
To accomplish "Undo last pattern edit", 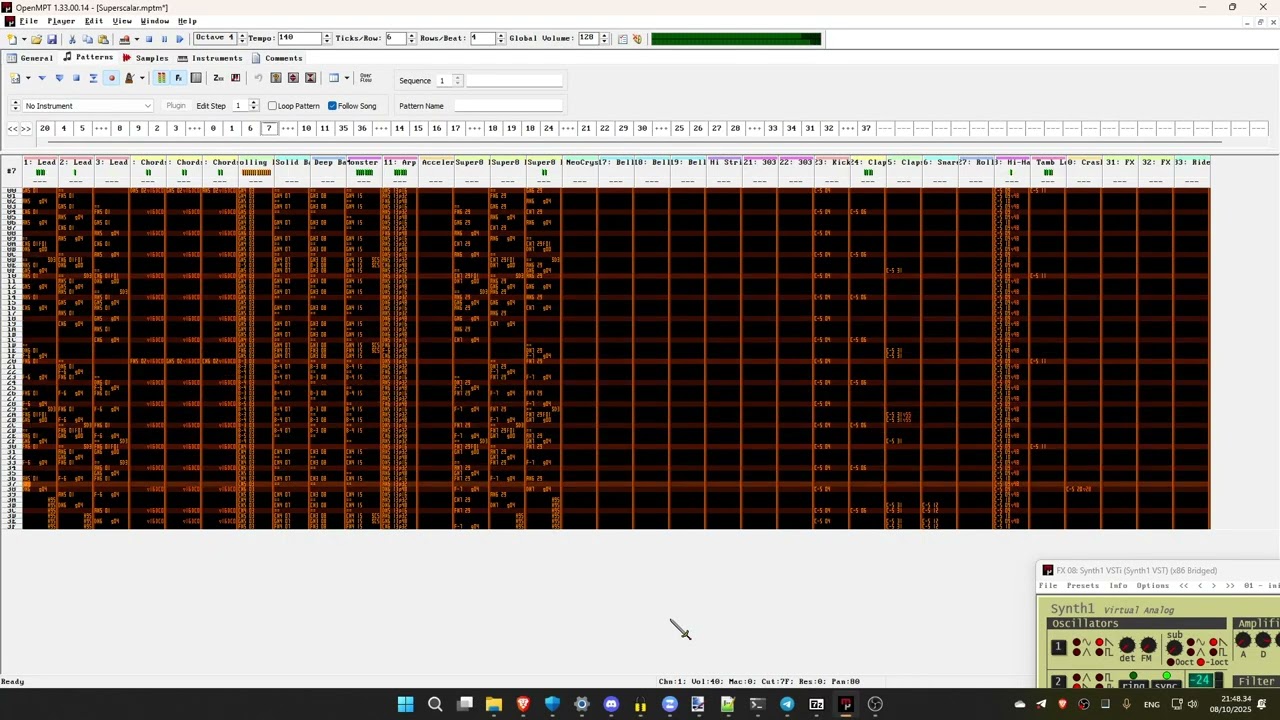I will [x=258, y=78].
